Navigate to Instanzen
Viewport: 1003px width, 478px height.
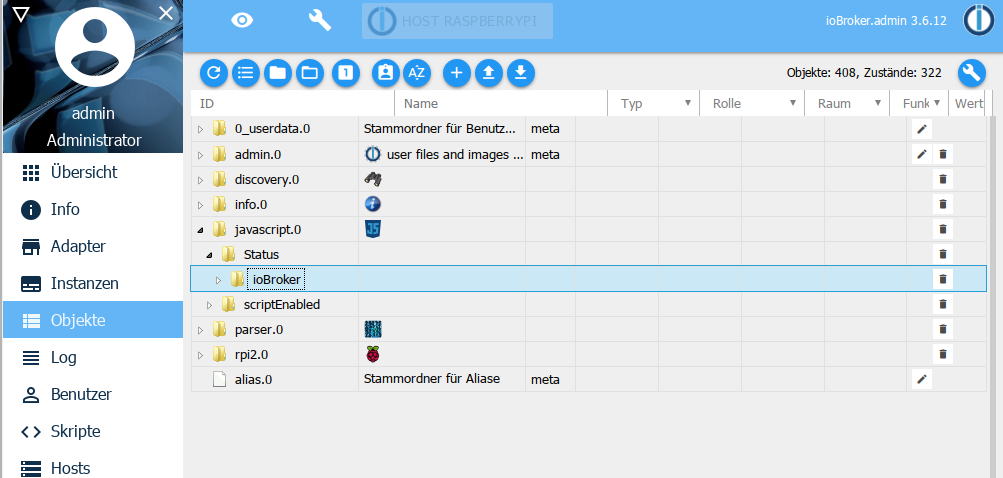tap(93, 283)
